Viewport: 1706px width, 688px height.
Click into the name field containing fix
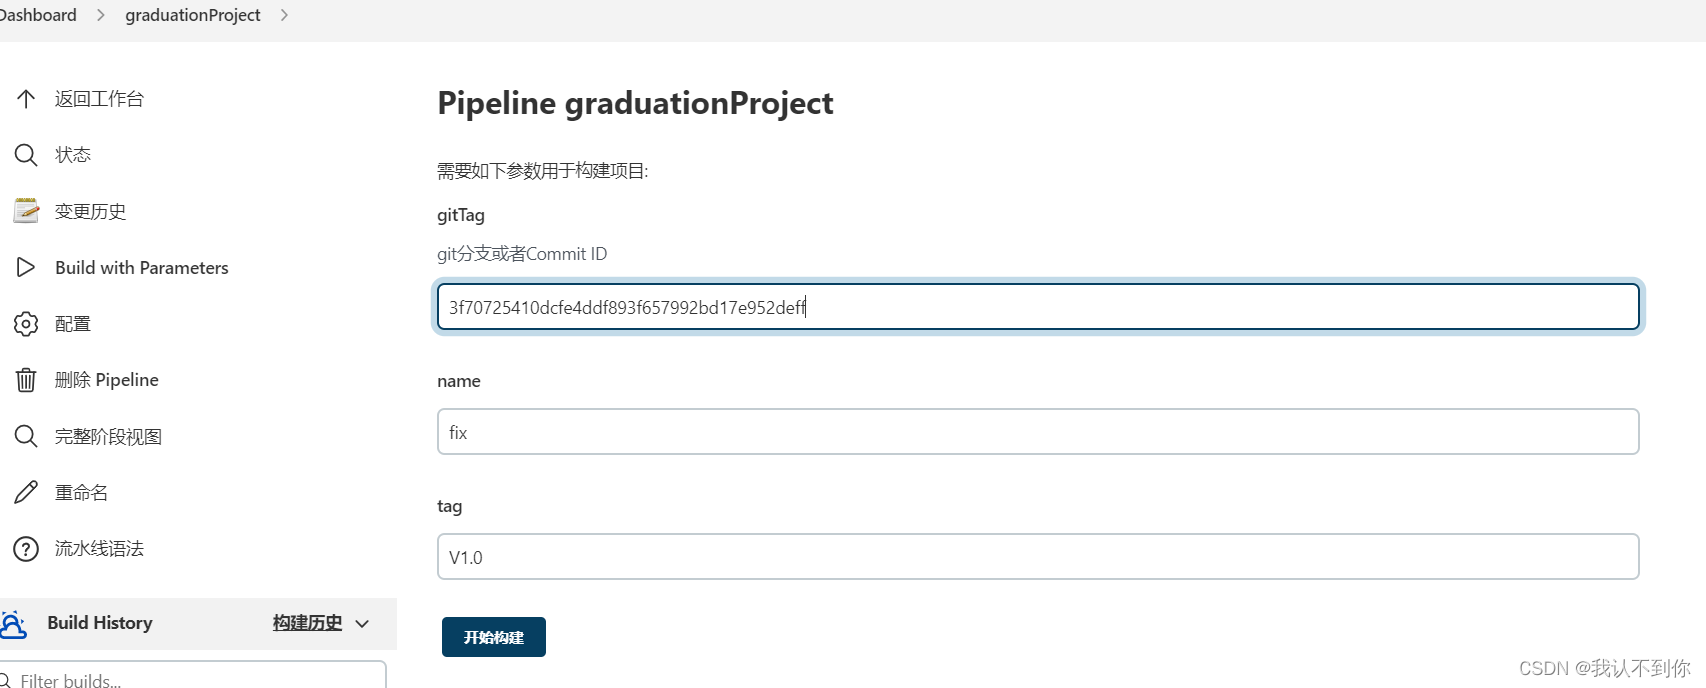click(1038, 432)
